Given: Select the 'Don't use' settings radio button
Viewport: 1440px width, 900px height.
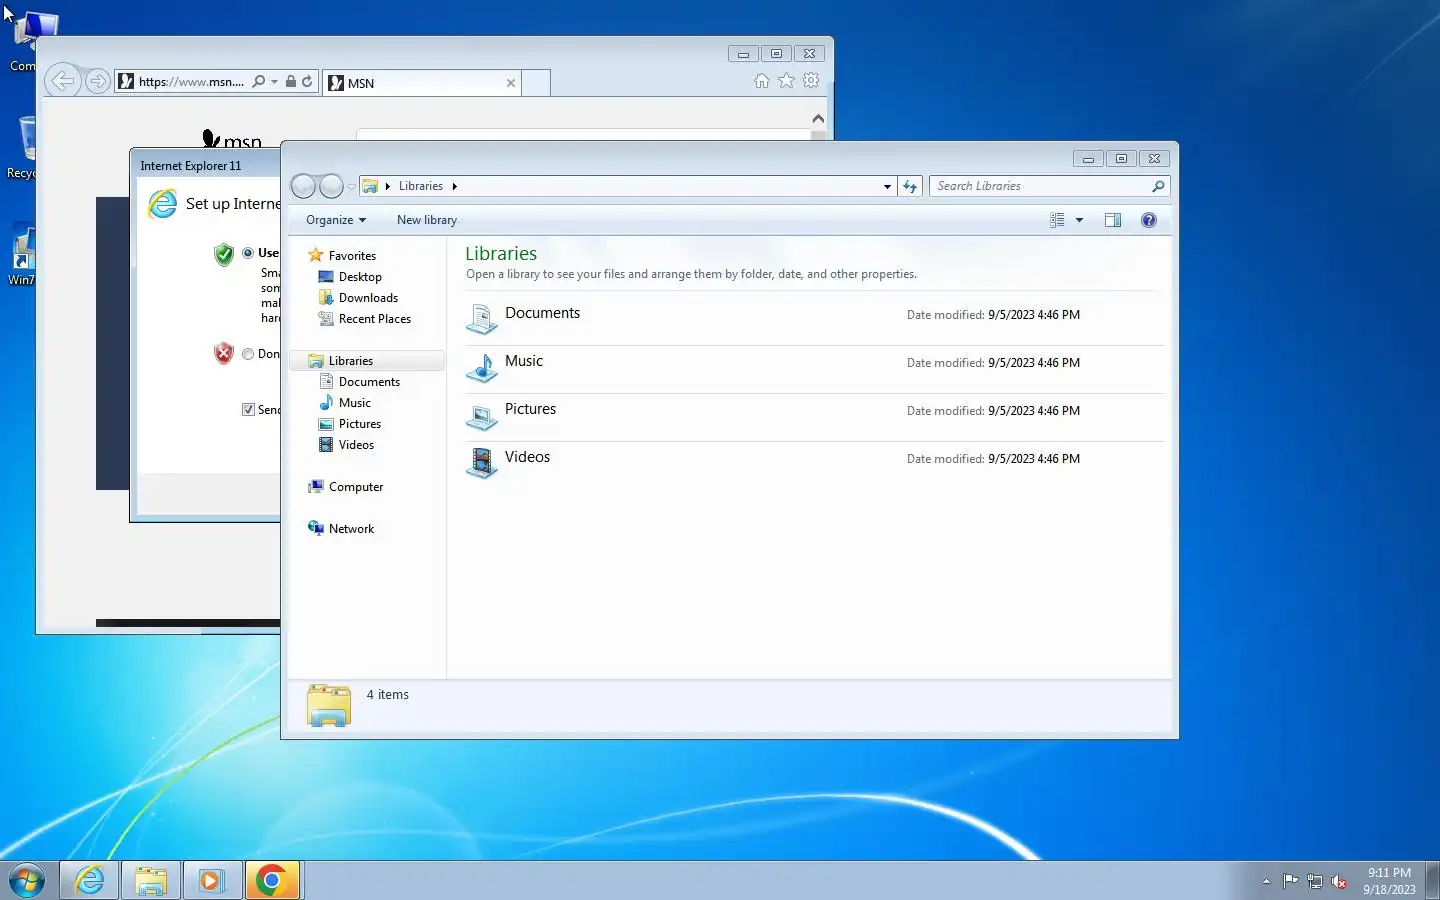Looking at the screenshot, I should [248, 354].
